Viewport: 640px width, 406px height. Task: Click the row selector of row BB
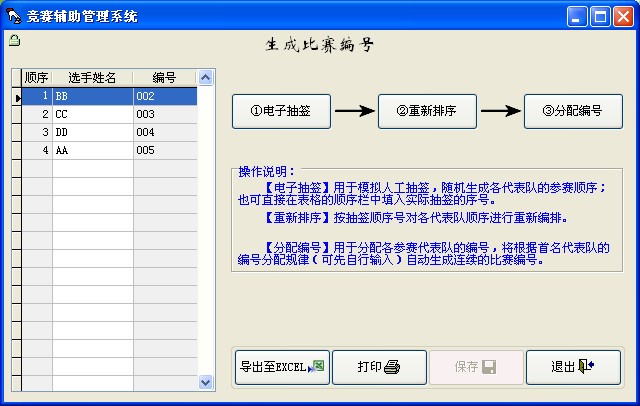click(x=17, y=97)
